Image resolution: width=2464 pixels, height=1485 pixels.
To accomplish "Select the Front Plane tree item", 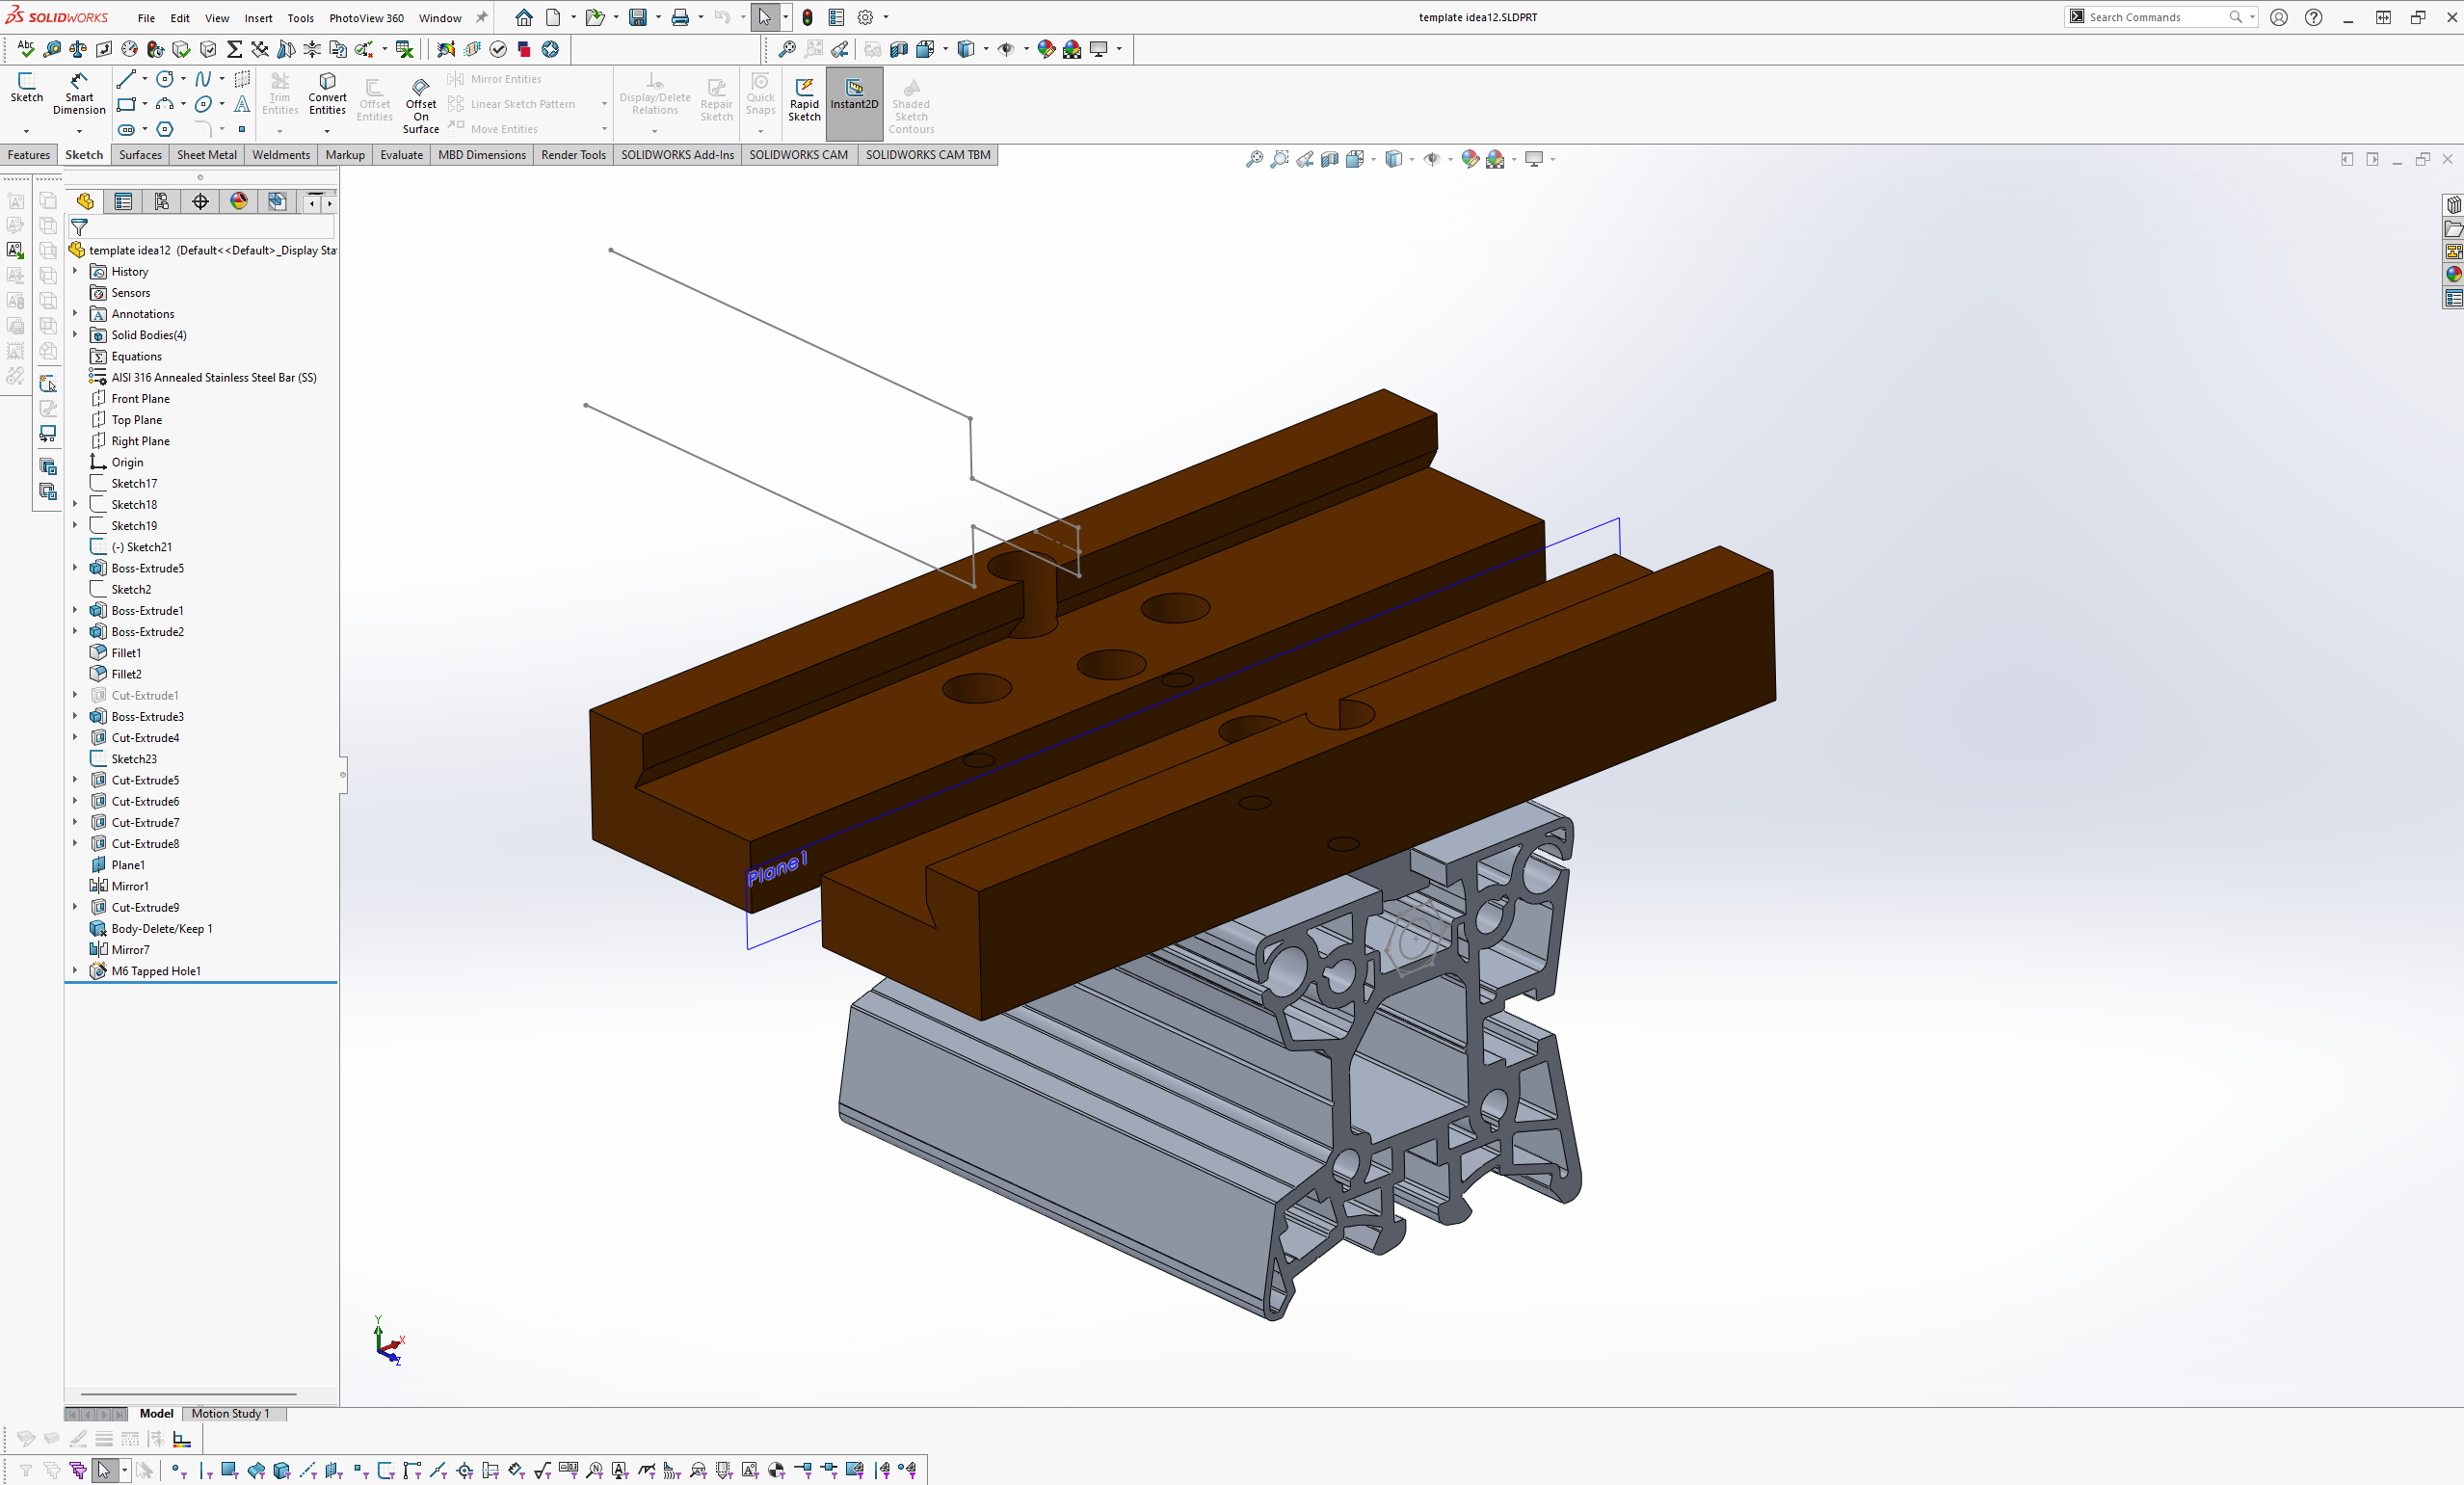I will [140, 398].
